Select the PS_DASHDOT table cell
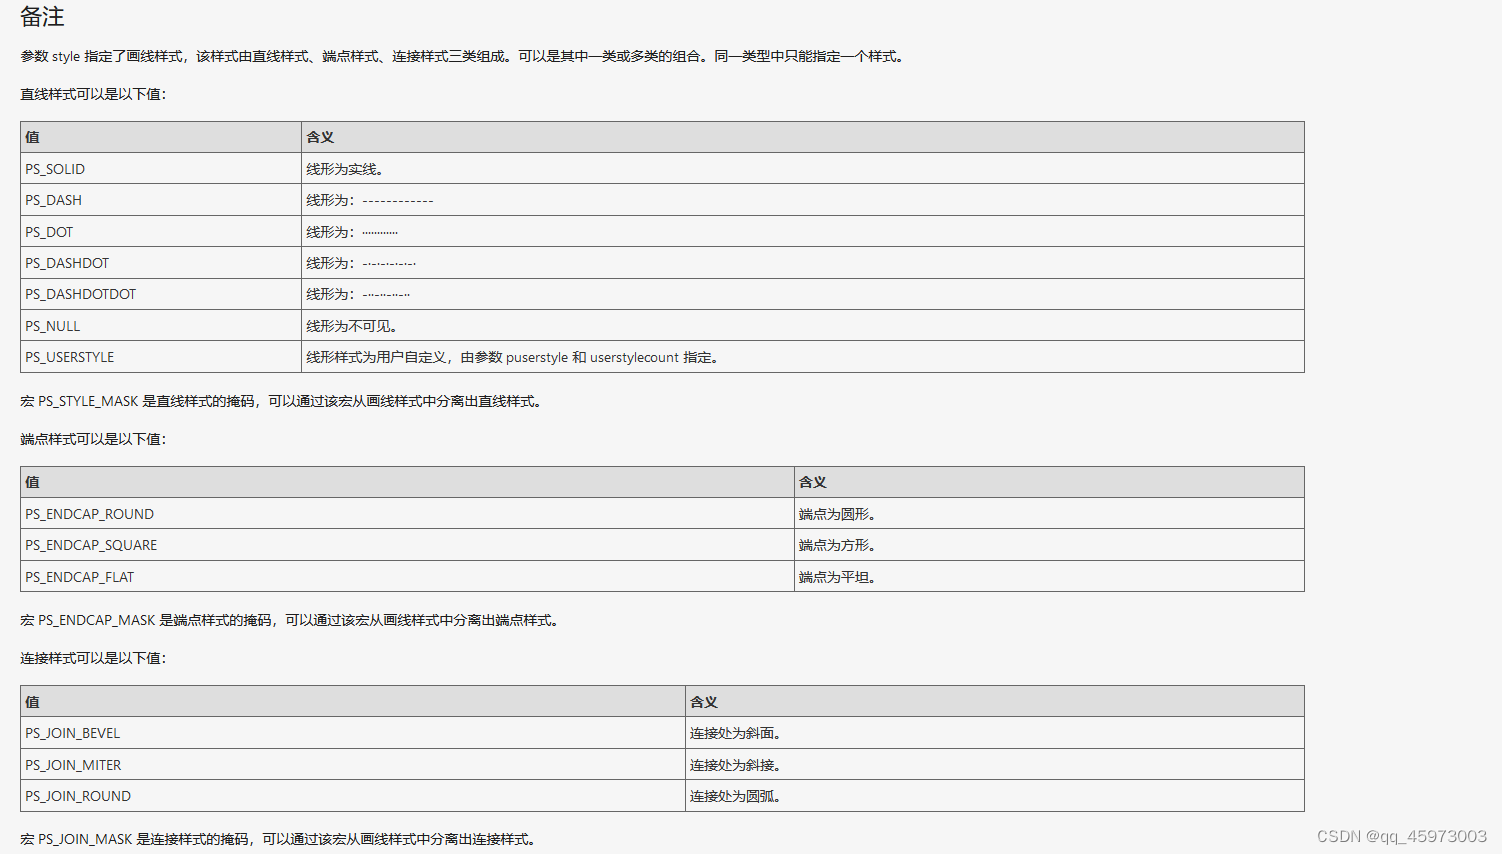This screenshot has width=1502, height=854. click(x=161, y=263)
